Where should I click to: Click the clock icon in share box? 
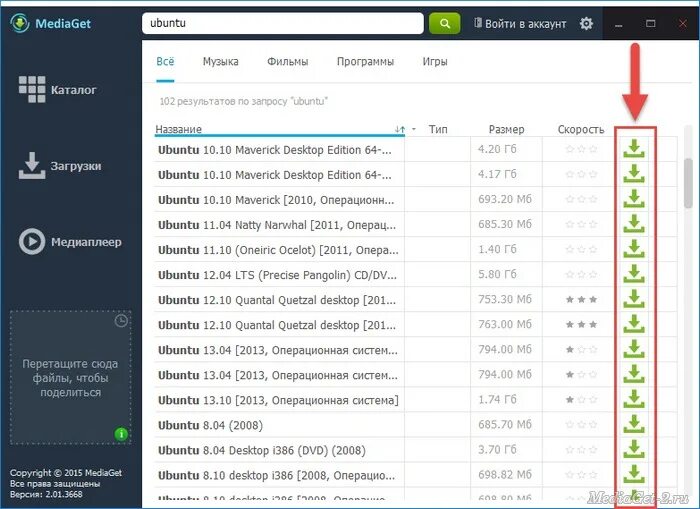pos(121,321)
